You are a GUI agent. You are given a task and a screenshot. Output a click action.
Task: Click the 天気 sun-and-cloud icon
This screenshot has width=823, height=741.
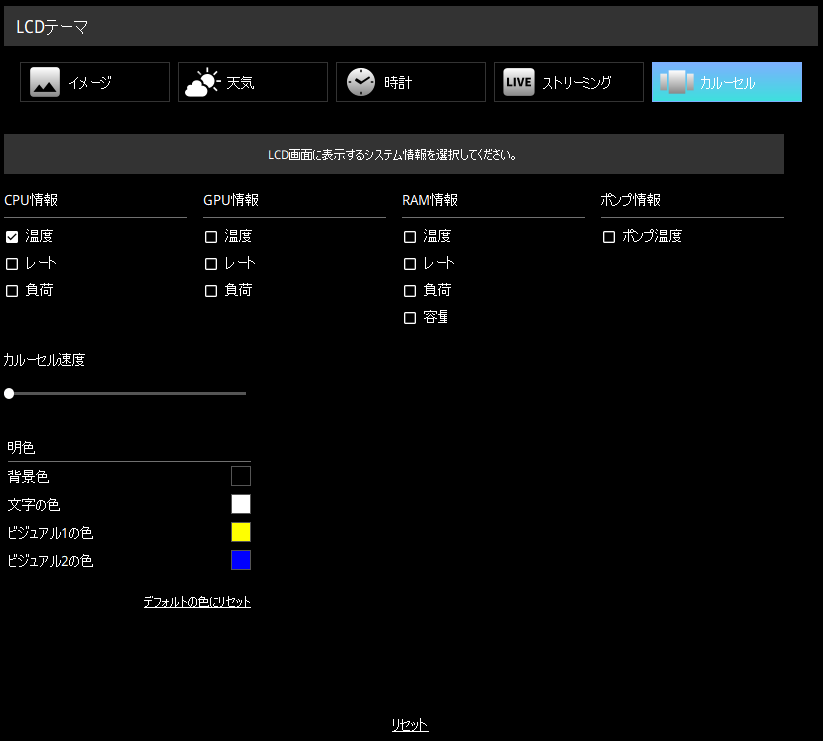[202, 82]
